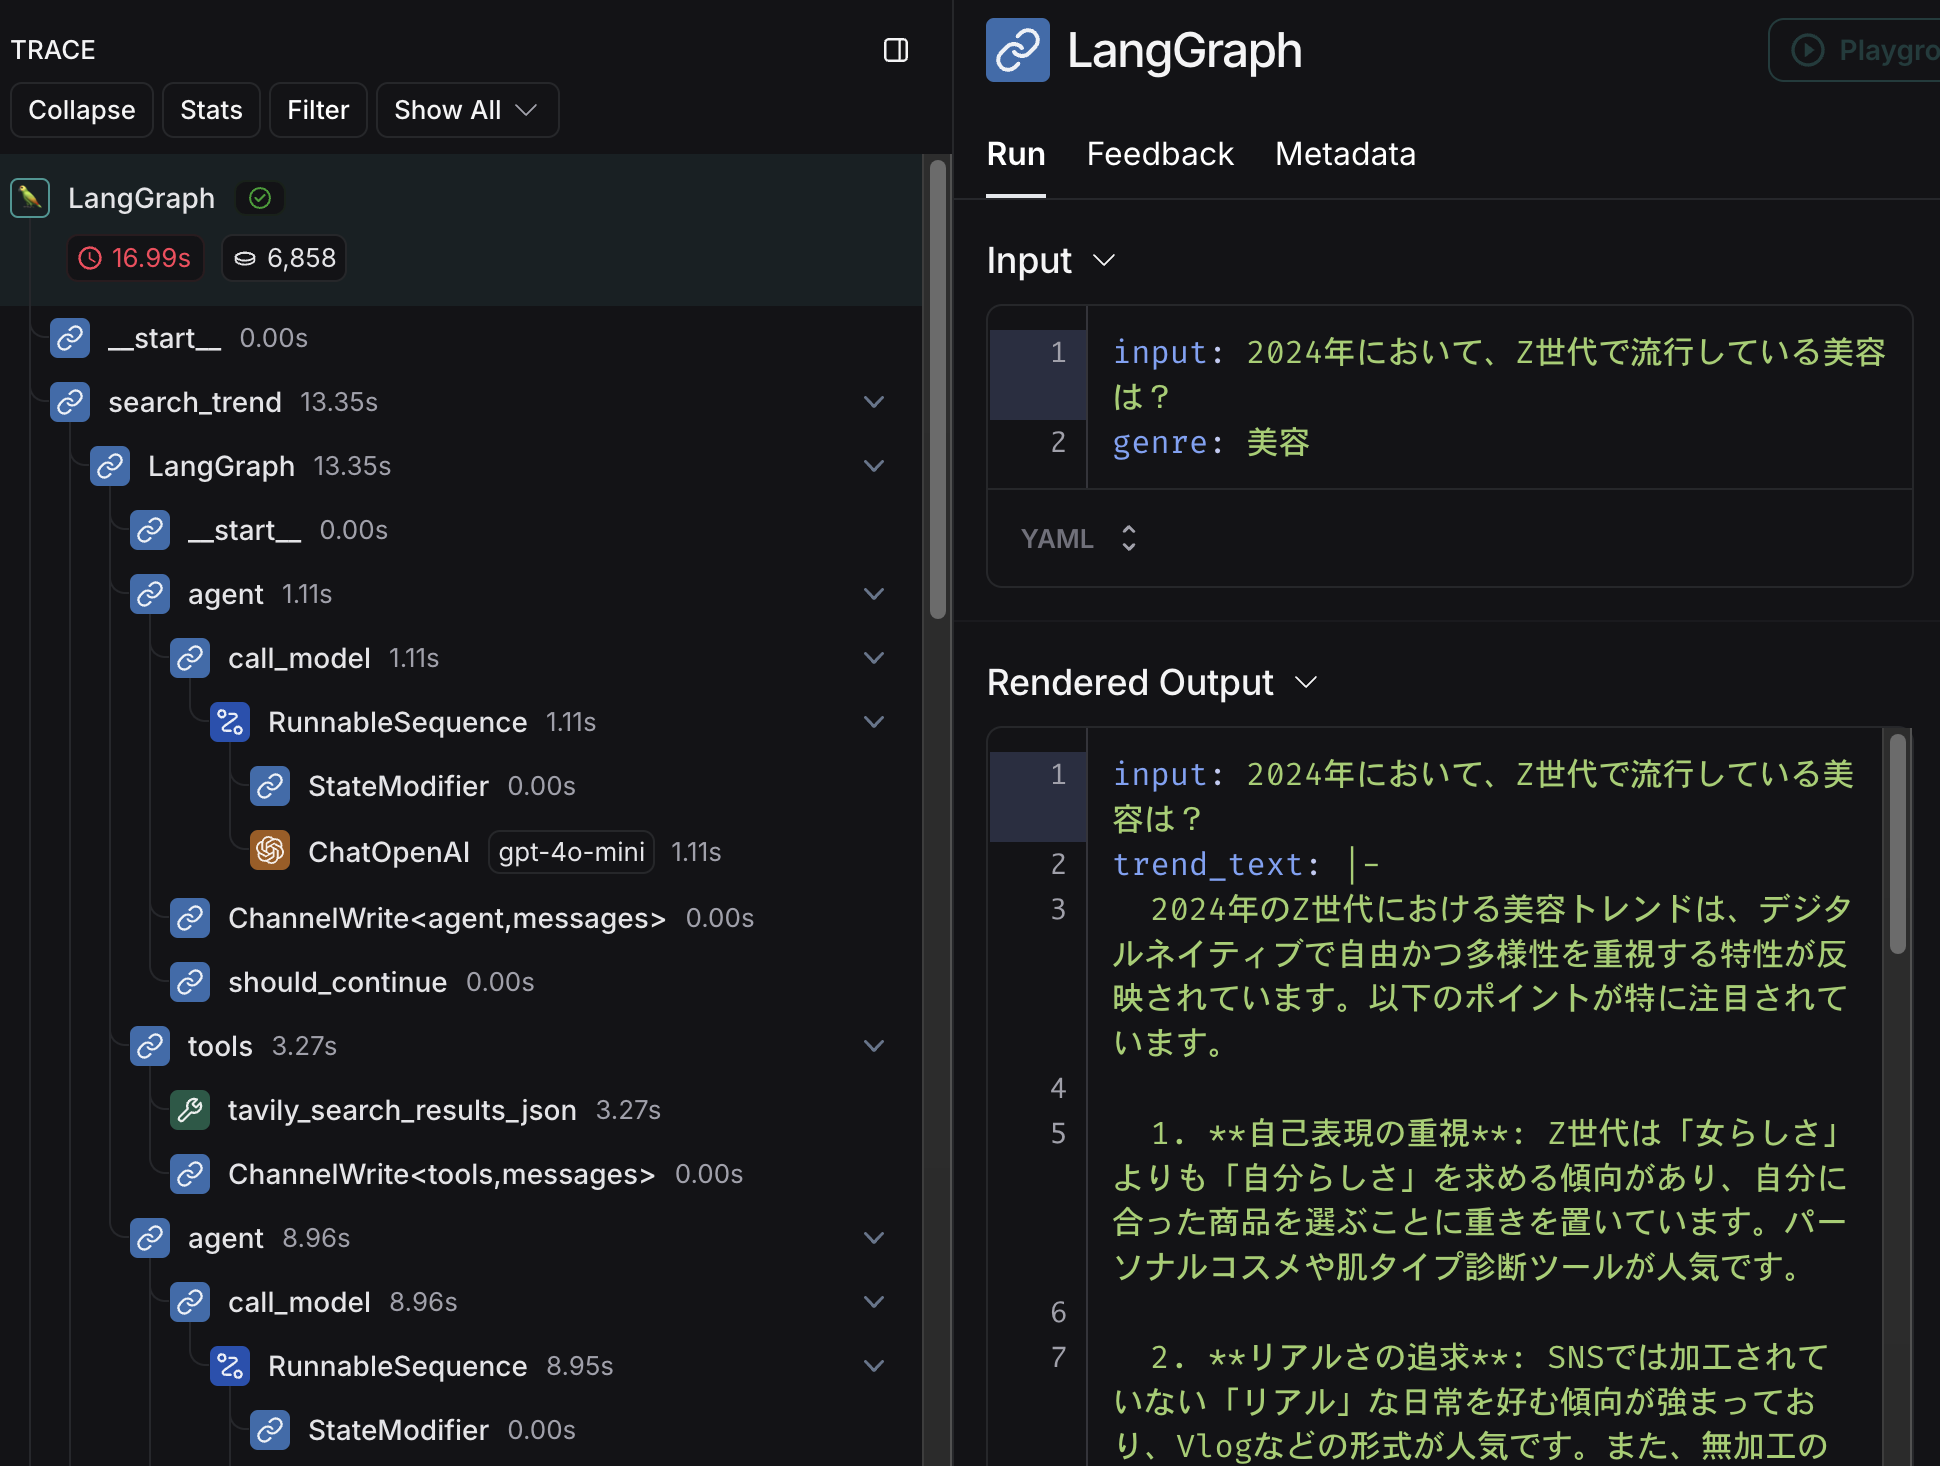Screen dimensions: 1940x1466
Task: Click the token count 6,858 badge
Action: [x=284, y=258]
